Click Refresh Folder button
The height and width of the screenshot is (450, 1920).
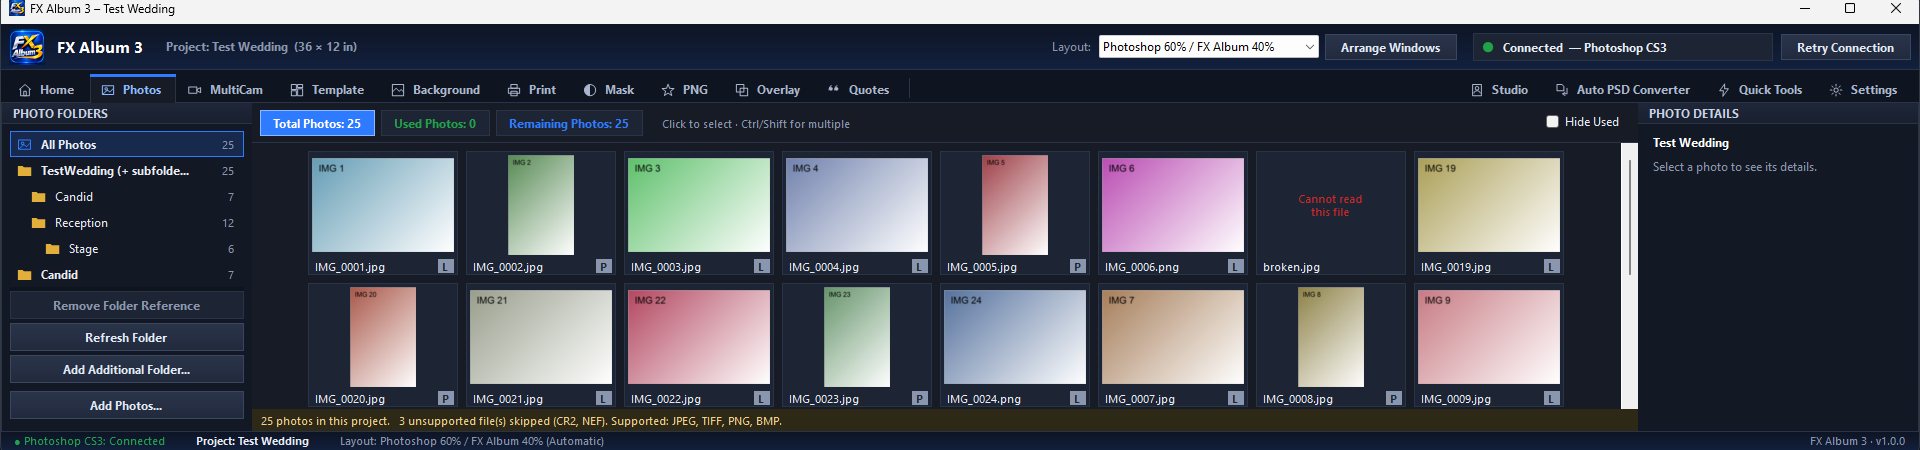(x=127, y=338)
